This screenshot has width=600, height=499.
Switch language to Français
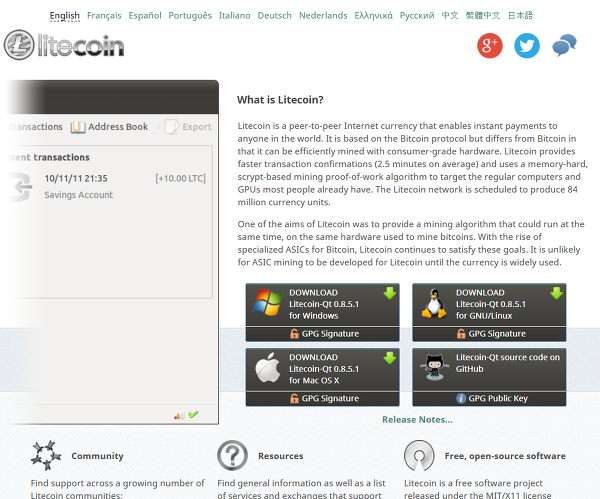[x=104, y=16]
